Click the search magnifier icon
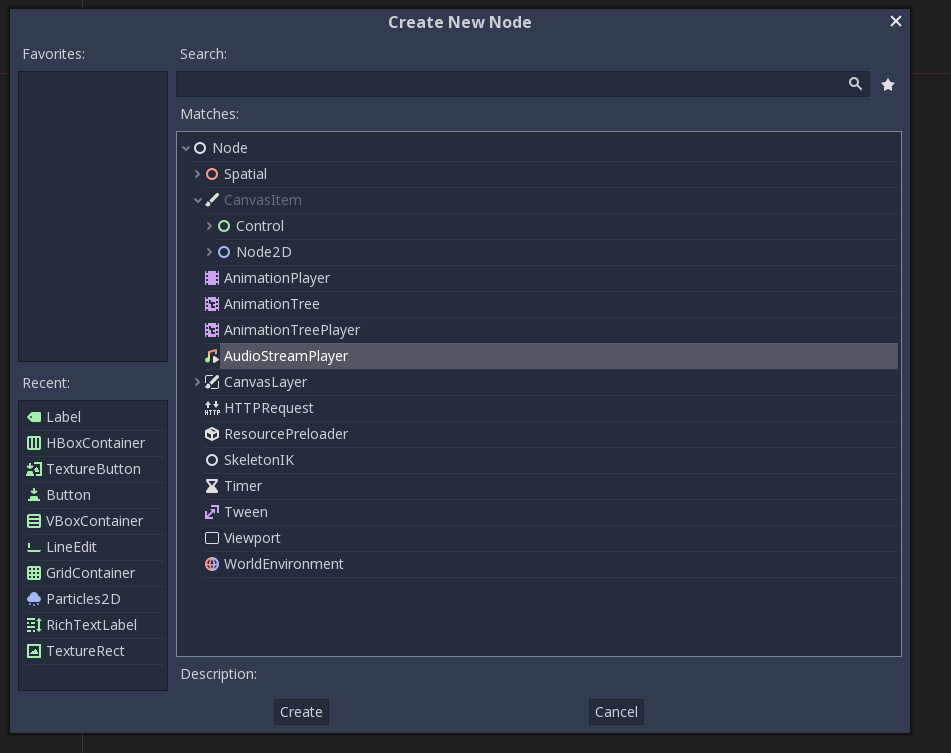The height and width of the screenshot is (753, 951). [855, 84]
